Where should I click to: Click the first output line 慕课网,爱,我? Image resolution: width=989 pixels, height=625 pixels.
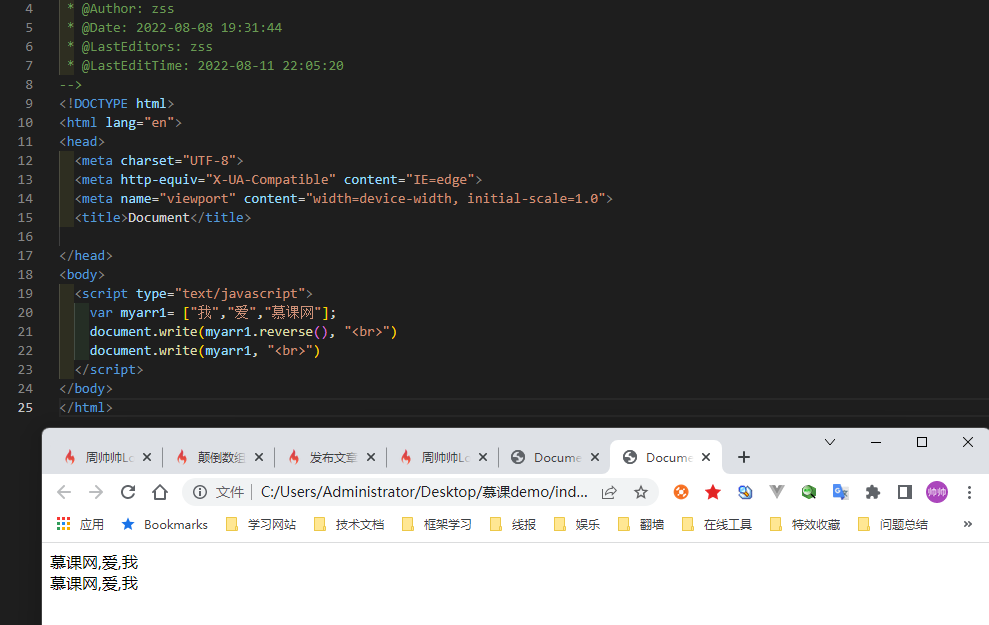click(x=94, y=562)
